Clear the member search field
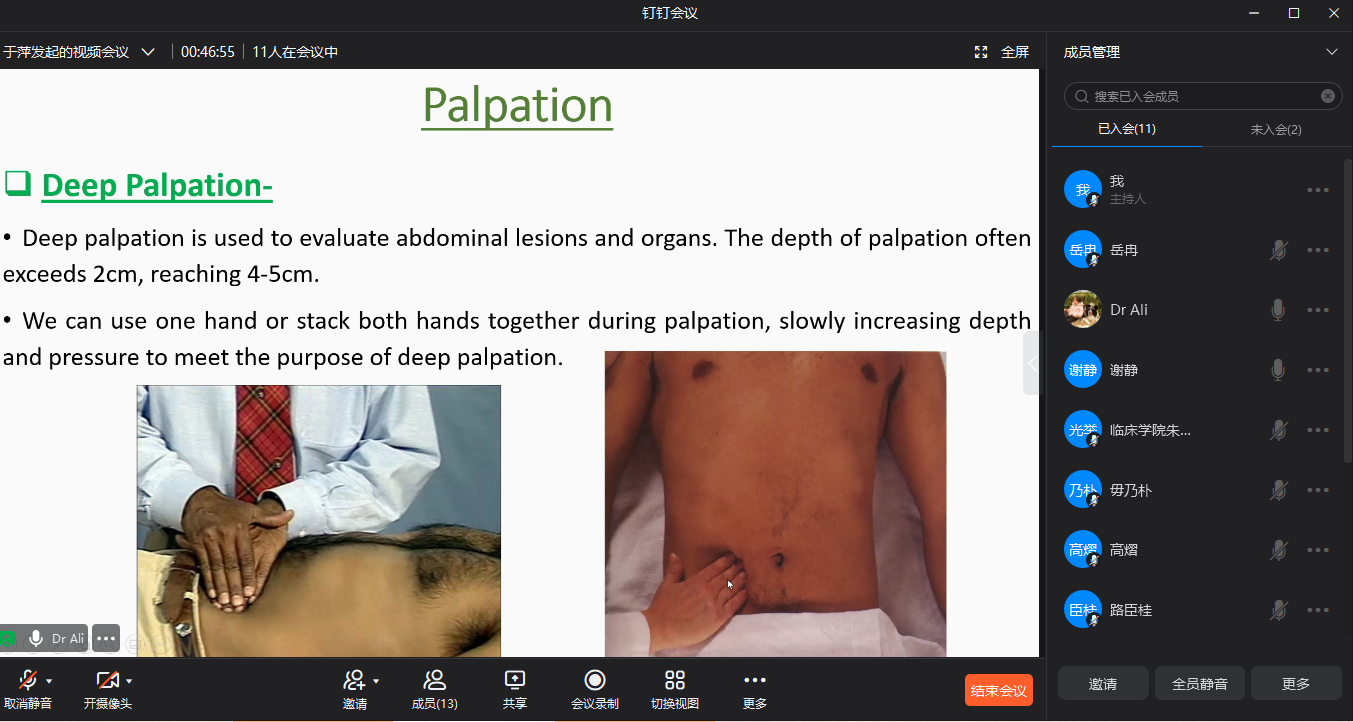The height and width of the screenshot is (722, 1353). click(x=1328, y=96)
